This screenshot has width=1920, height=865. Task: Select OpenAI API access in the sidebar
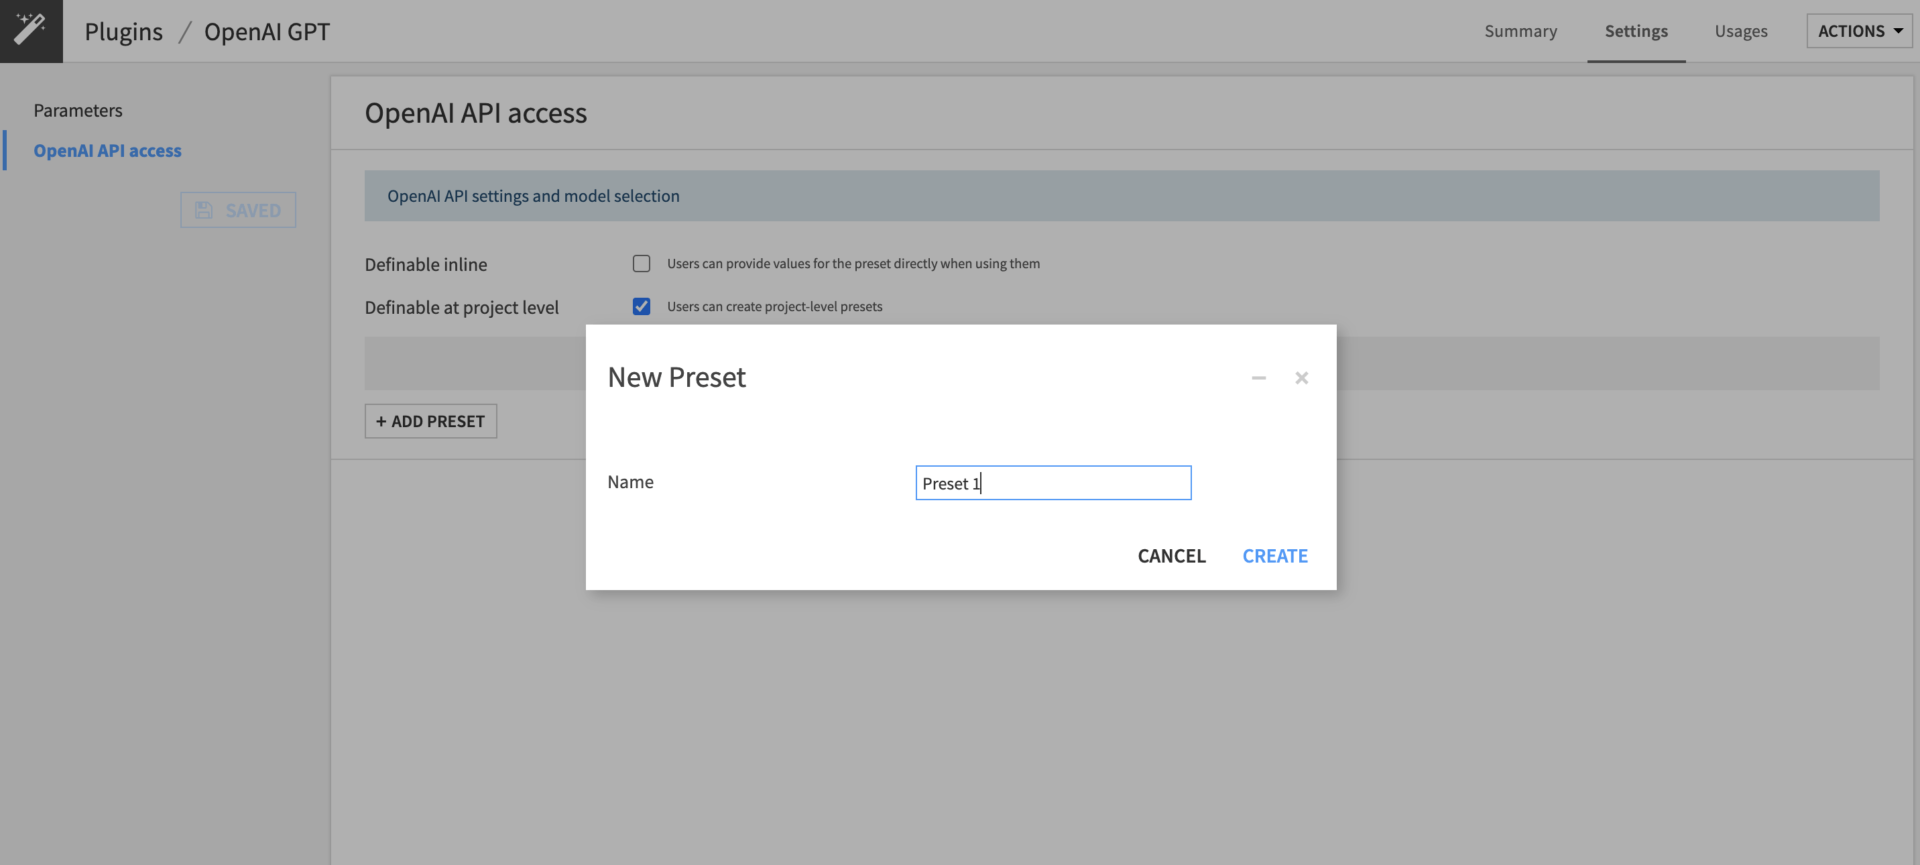[x=107, y=150]
